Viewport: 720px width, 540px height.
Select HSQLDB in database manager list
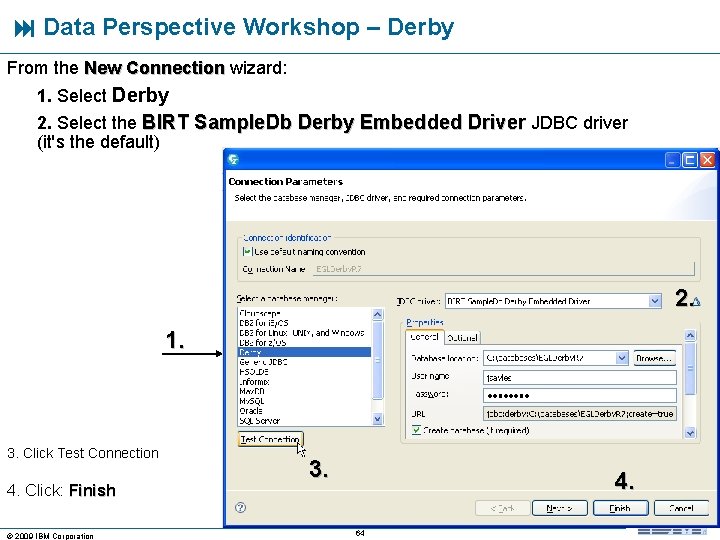coord(304,371)
